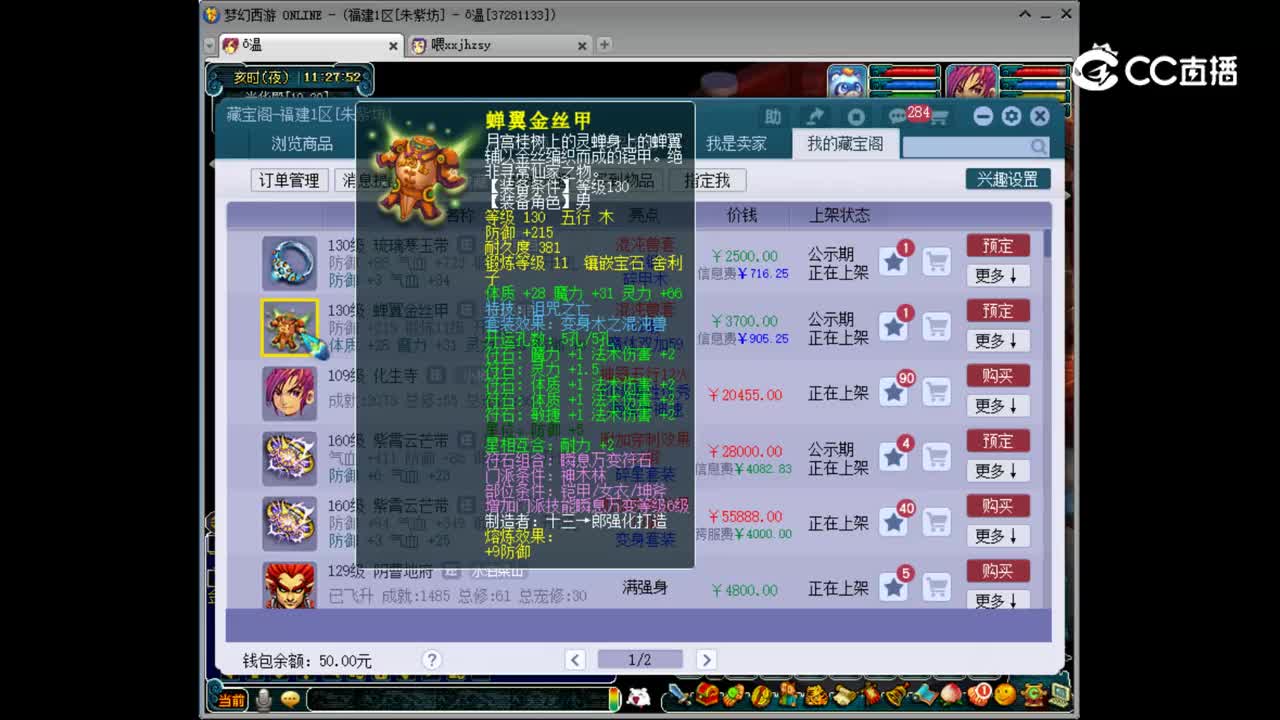This screenshot has width=1280, height=720.
Task: Add a new window tab with plus
Action: (604, 45)
